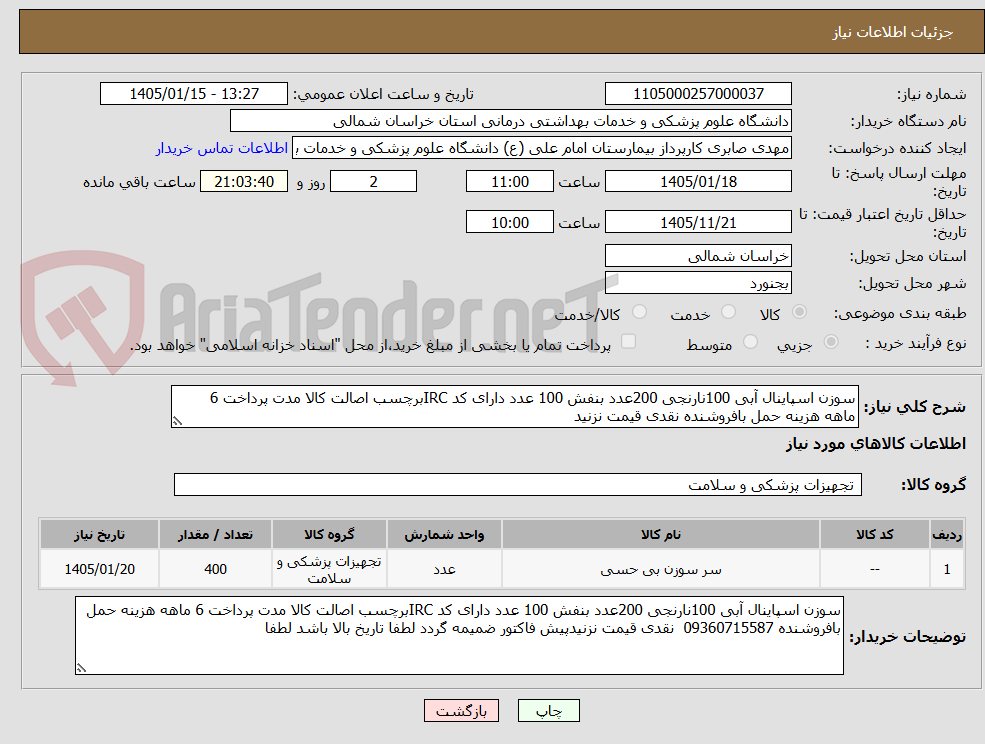
Task: Select the خدمت radio button
Action: [729, 312]
